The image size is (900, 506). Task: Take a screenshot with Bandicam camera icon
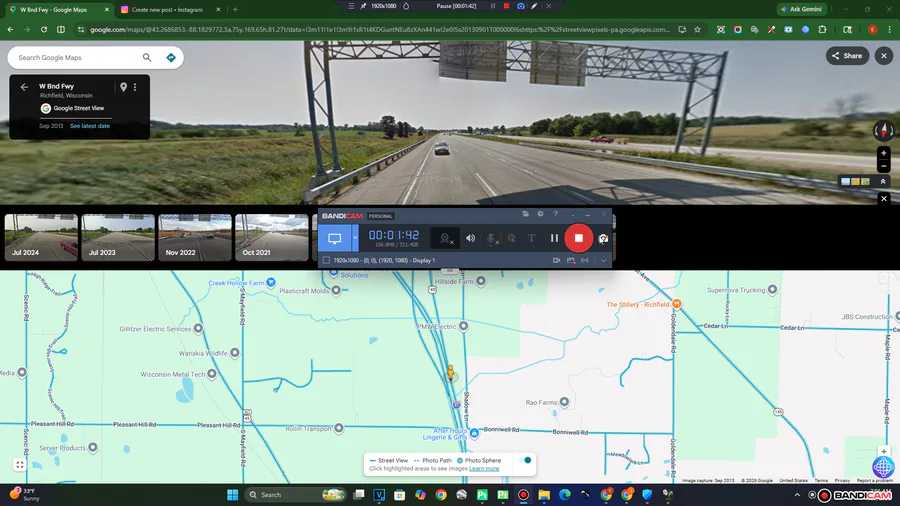point(603,238)
